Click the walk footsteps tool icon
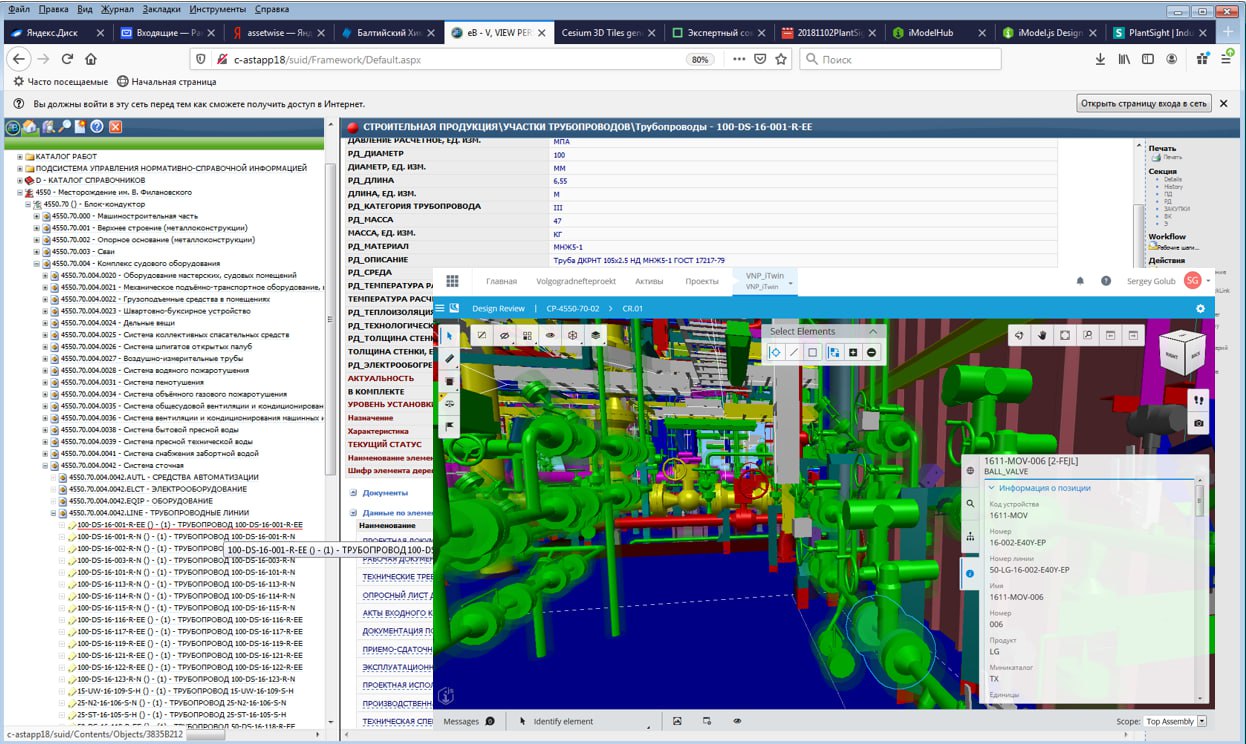 point(1198,399)
